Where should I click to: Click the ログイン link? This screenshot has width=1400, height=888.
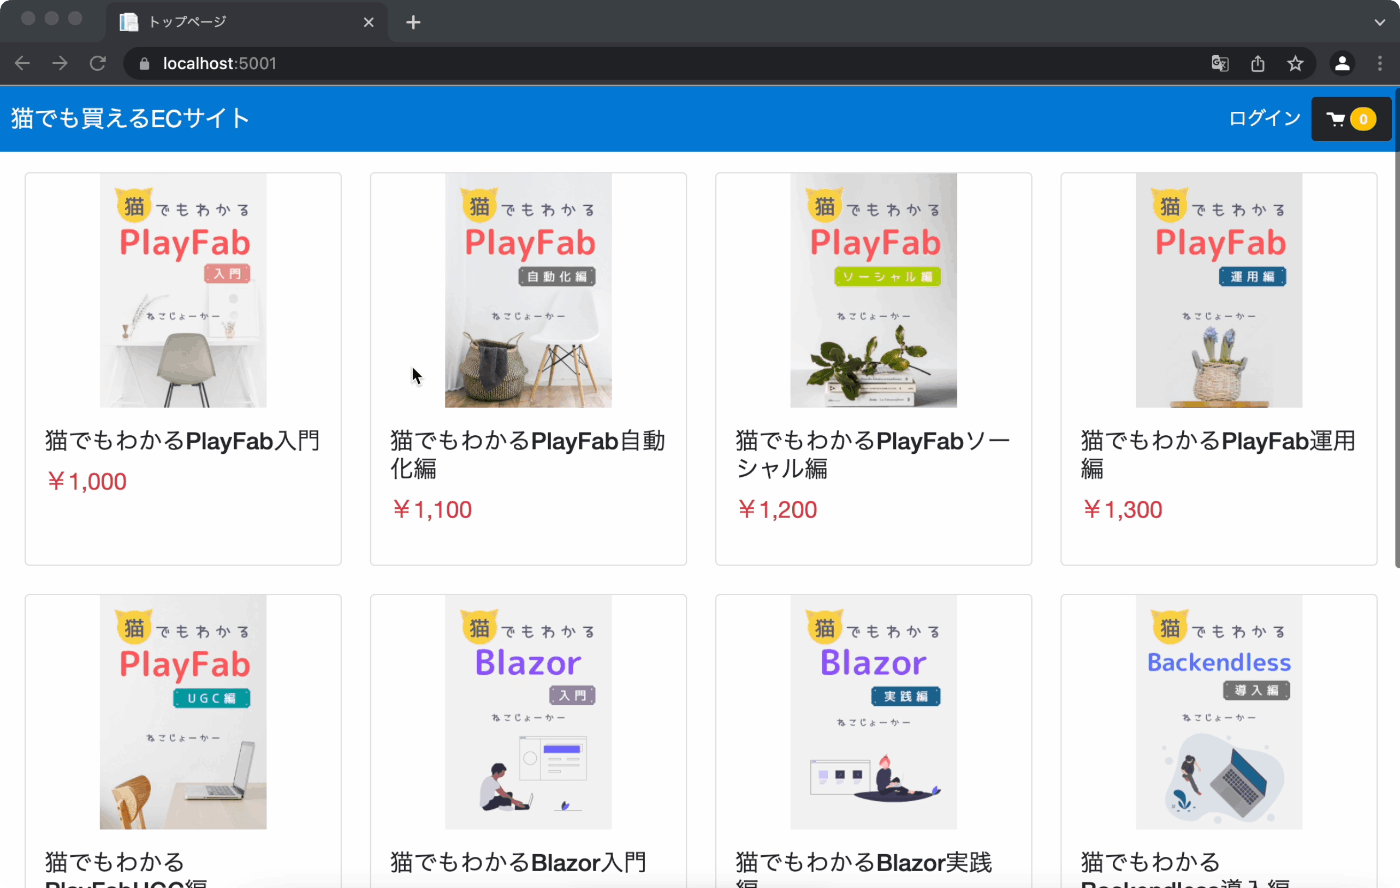click(1264, 118)
